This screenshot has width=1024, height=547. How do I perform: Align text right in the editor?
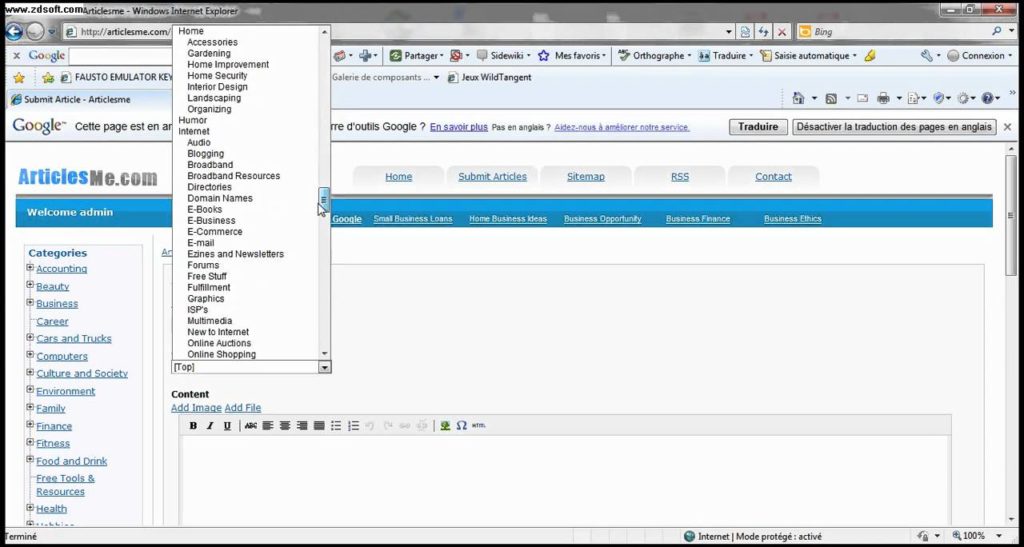[x=302, y=426]
